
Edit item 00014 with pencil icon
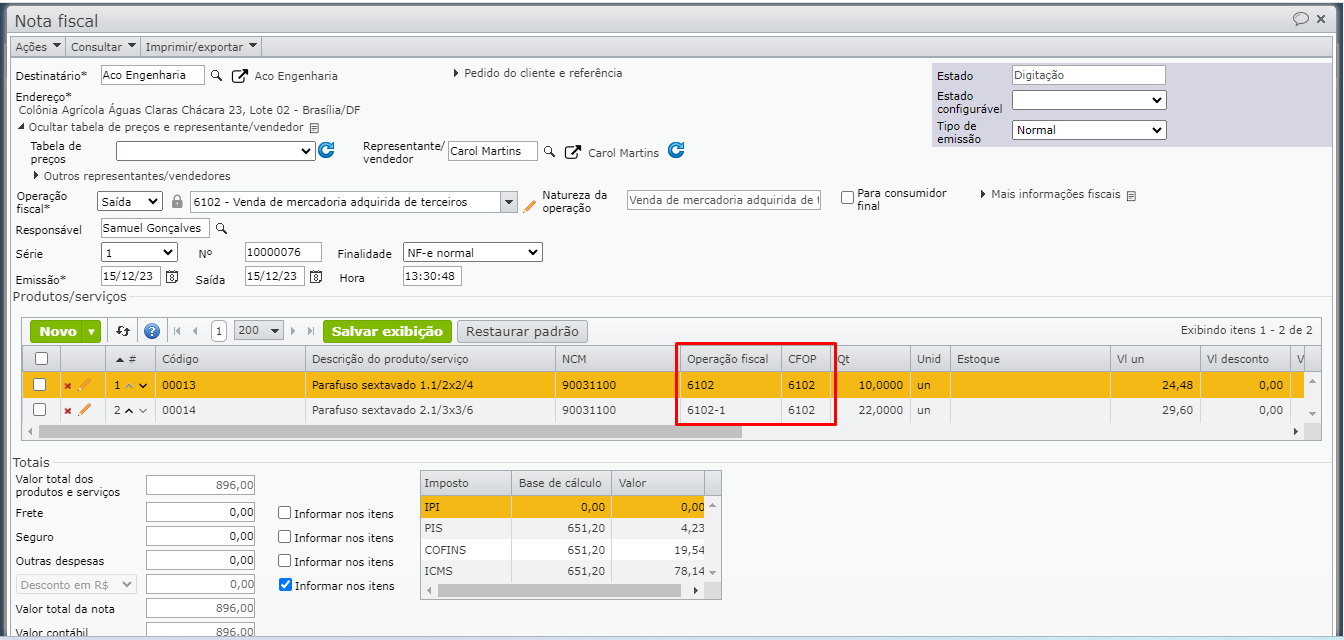[x=84, y=410]
